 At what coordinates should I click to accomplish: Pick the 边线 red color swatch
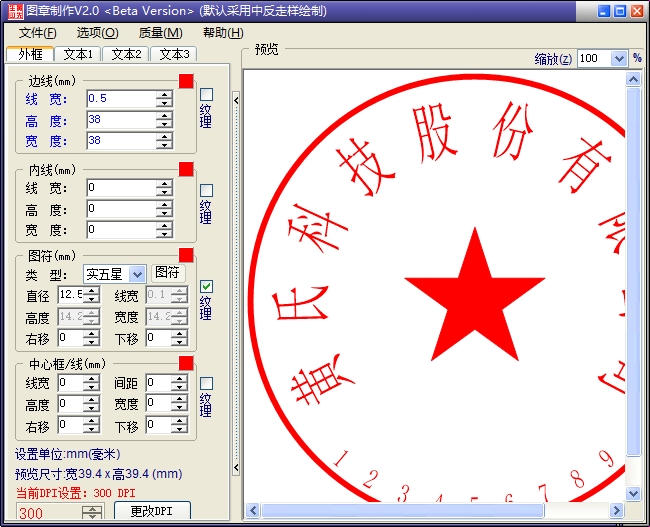click(x=186, y=81)
